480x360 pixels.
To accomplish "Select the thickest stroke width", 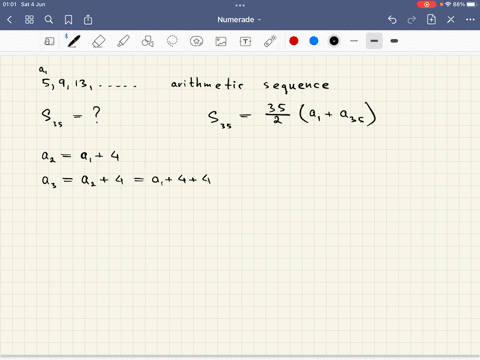I will 394,41.
